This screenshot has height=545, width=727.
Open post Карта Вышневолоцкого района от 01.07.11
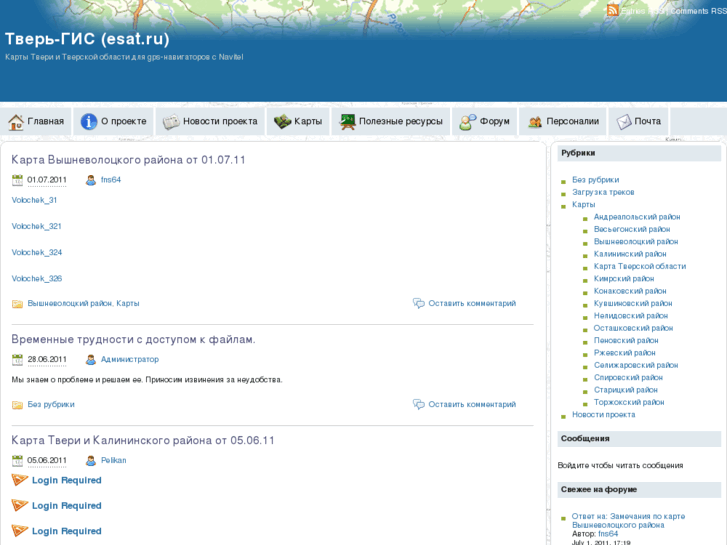click(x=128, y=160)
